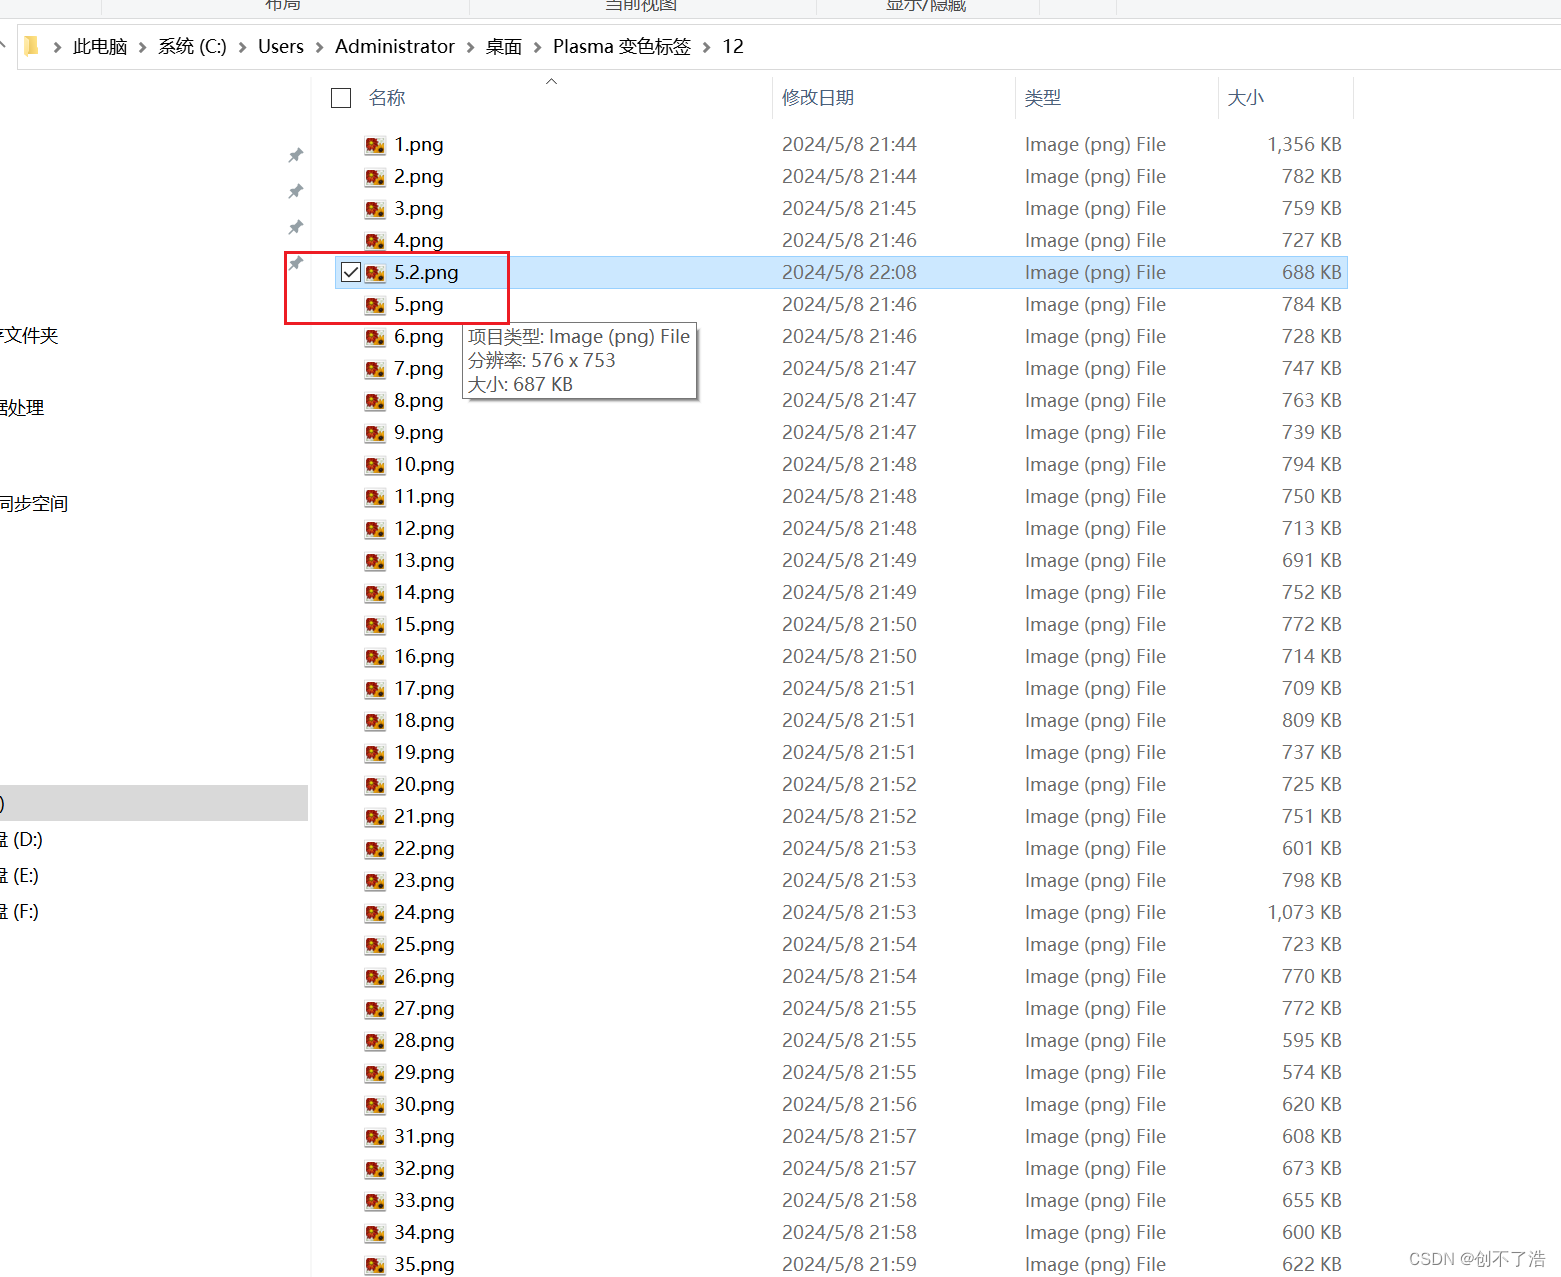Click the 9.png file icon

[375, 433]
